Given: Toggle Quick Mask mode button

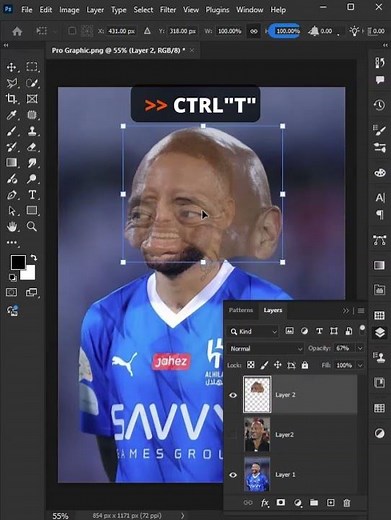Looking at the screenshot, I should pos(12,292).
